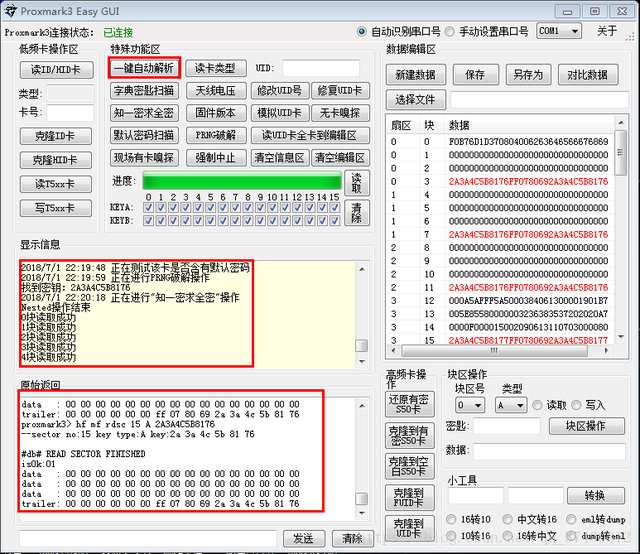Click the 选择文件 button
The height and width of the screenshot is (554, 640).
pyautogui.click(x=416, y=100)
